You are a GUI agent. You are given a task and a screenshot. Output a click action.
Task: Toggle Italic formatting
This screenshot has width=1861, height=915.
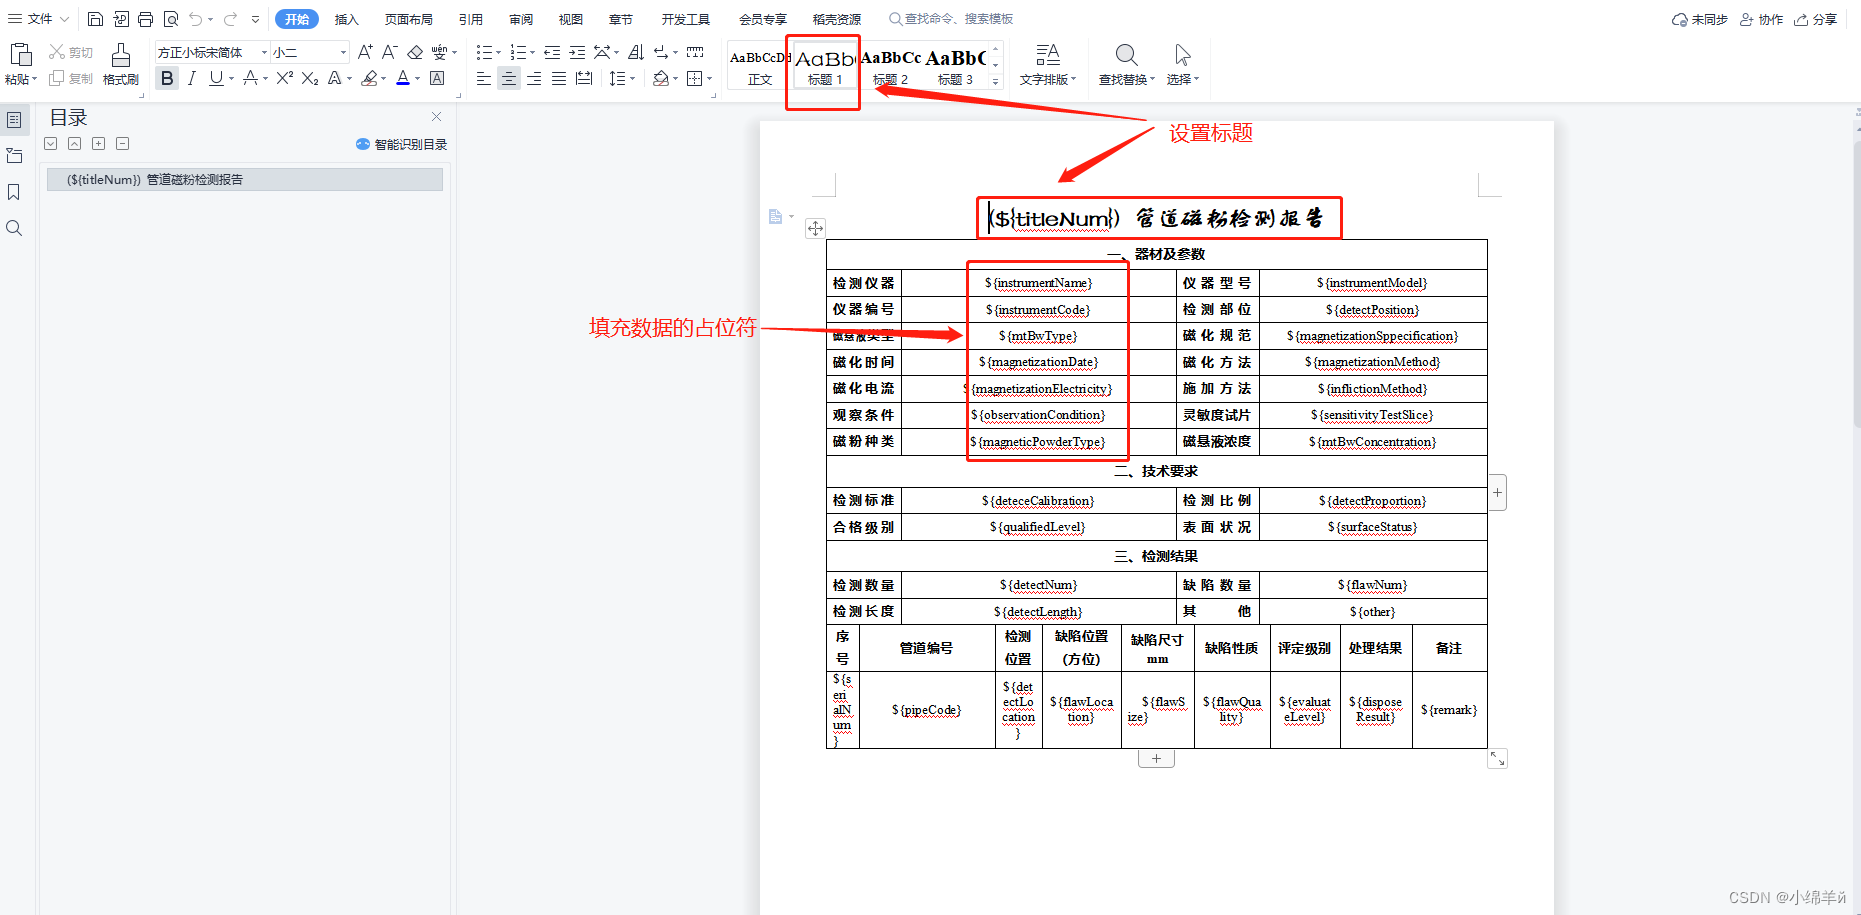[191, 78]
